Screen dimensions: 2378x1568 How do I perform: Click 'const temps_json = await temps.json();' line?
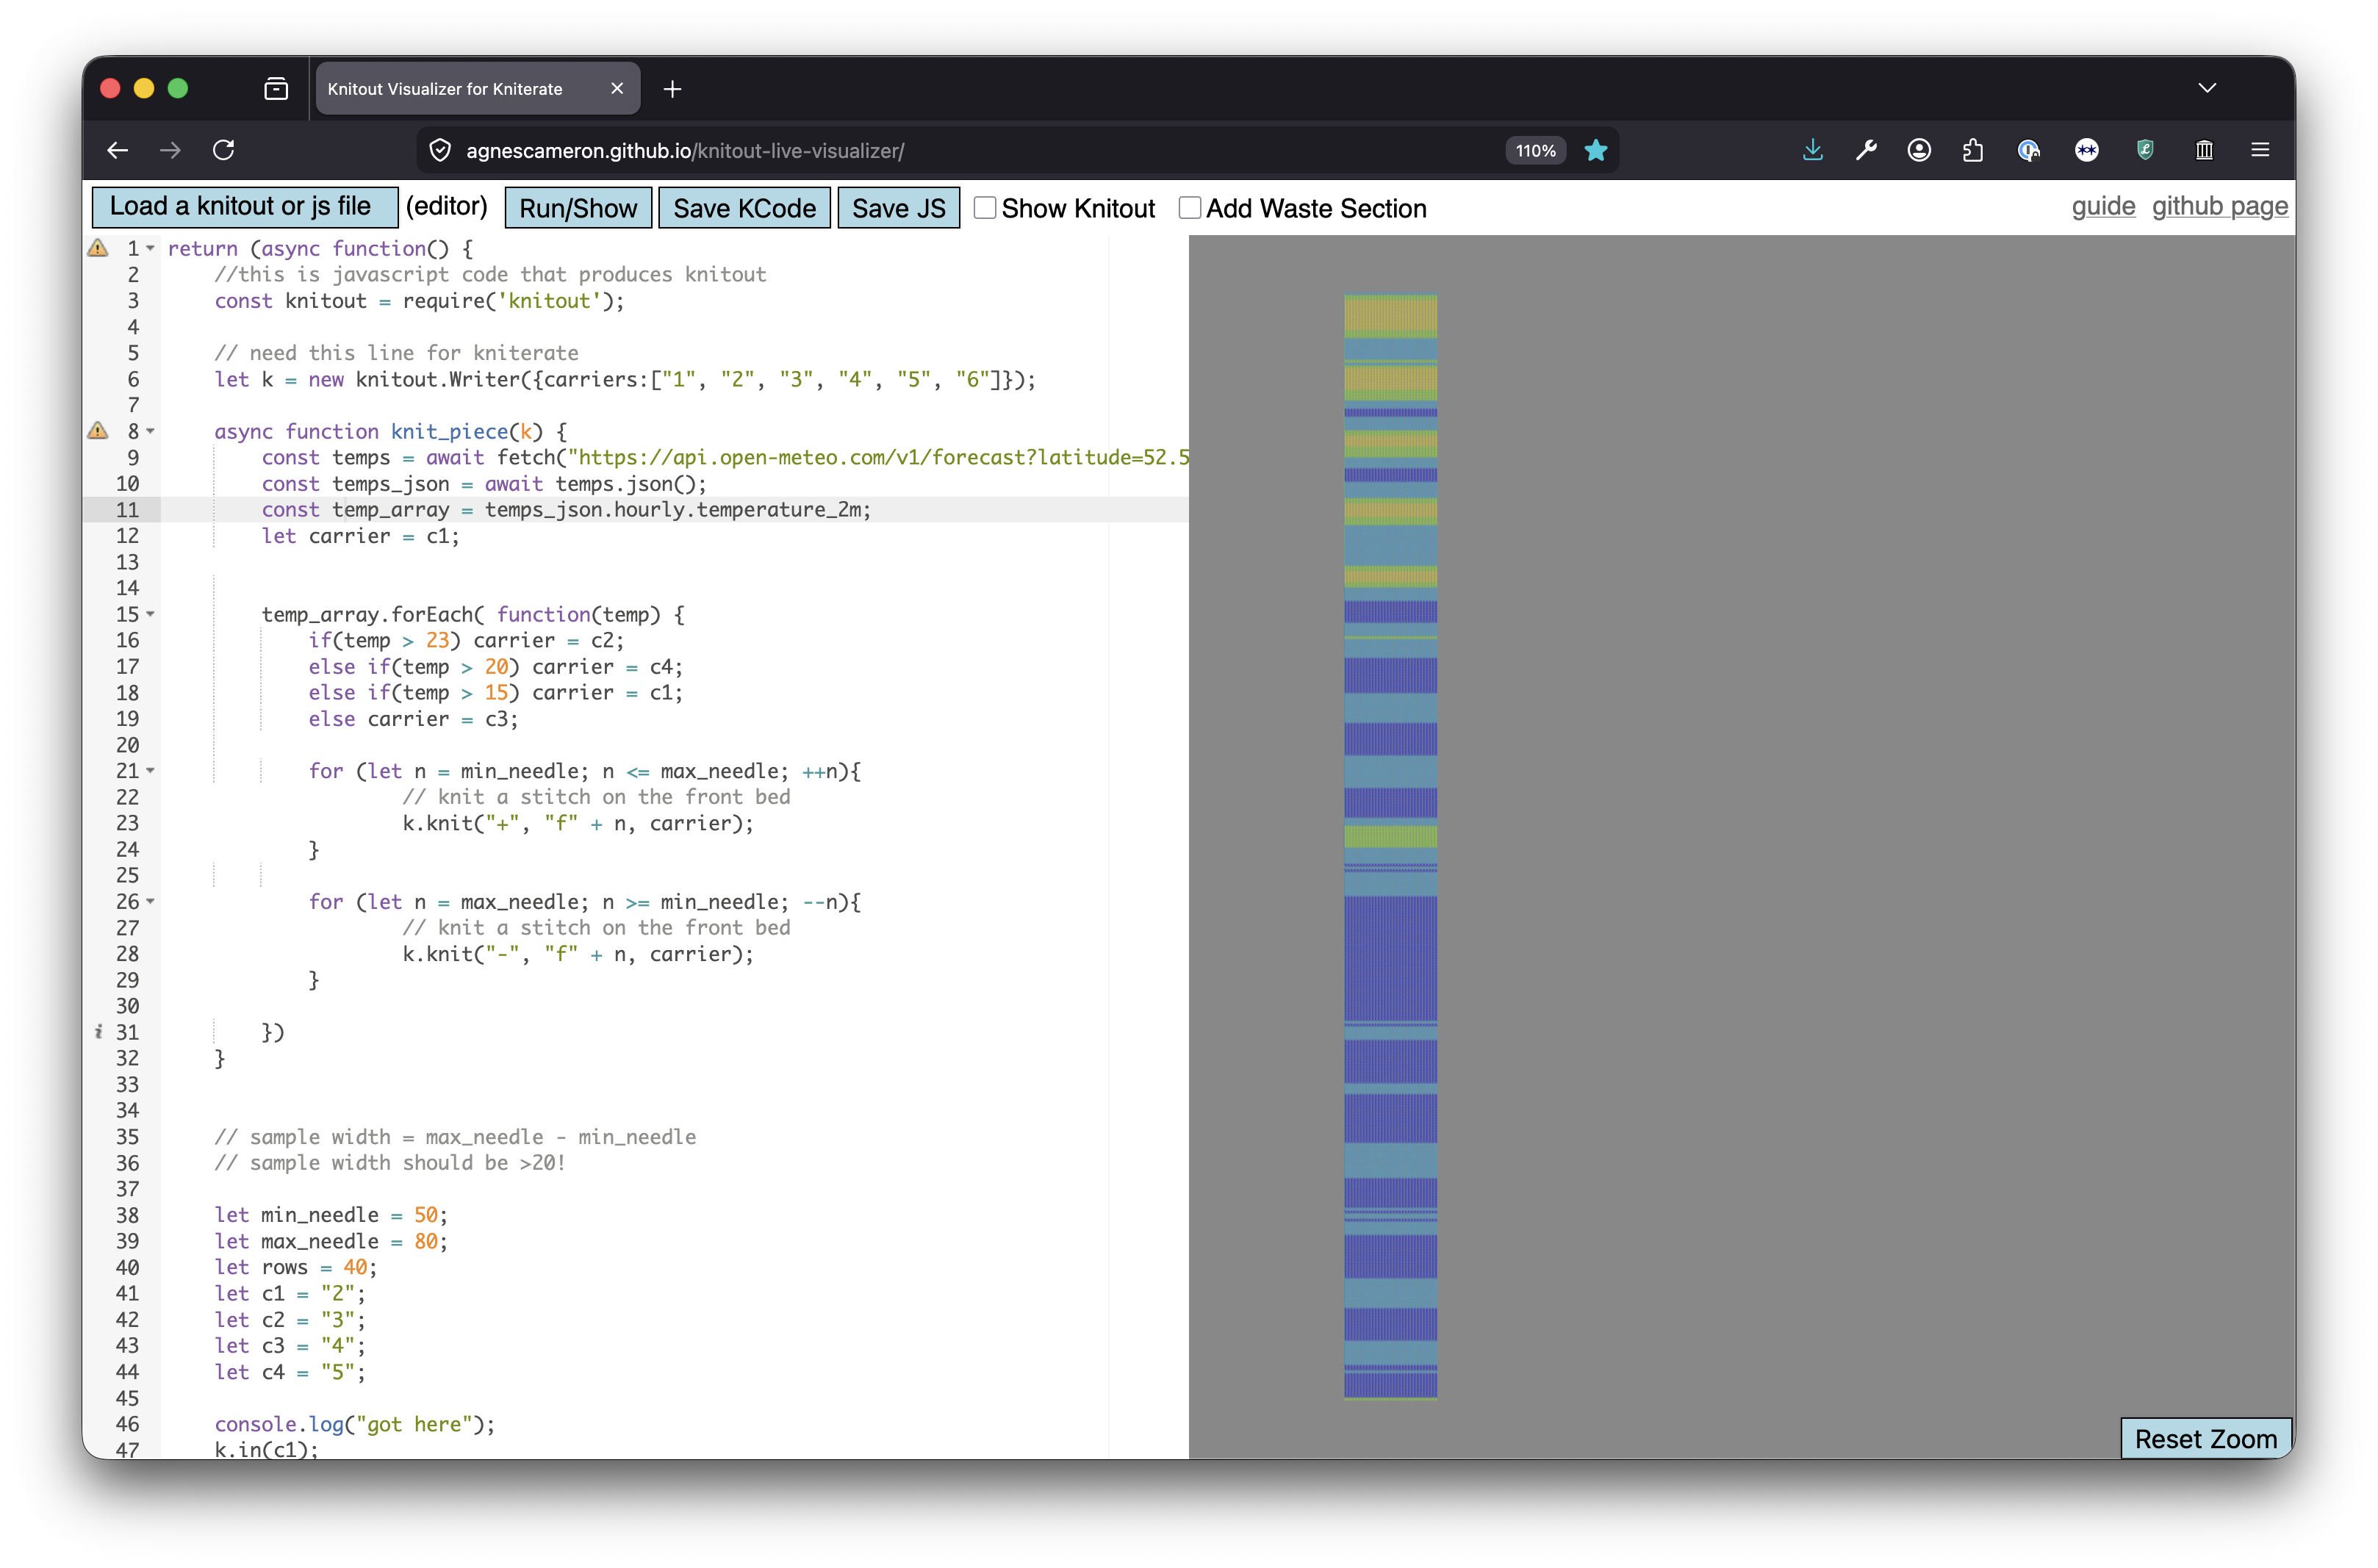[484, 484]
